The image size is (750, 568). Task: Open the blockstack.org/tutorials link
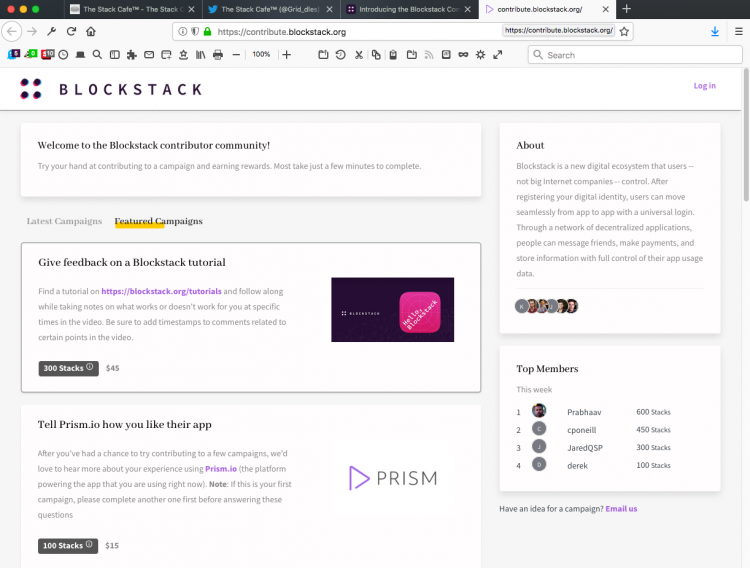coord(161,291)
